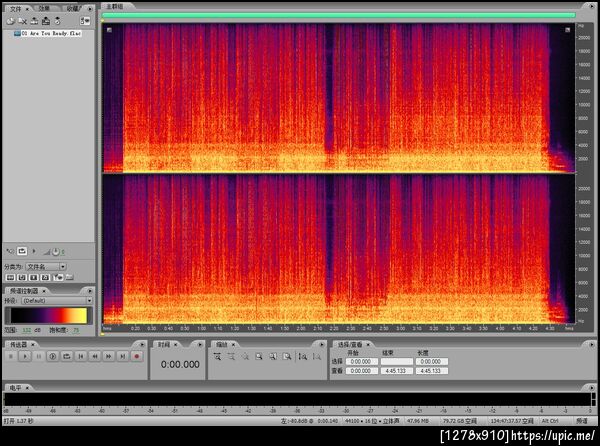Toggle fifth filter button with marker icon

(x=58, y=277)
